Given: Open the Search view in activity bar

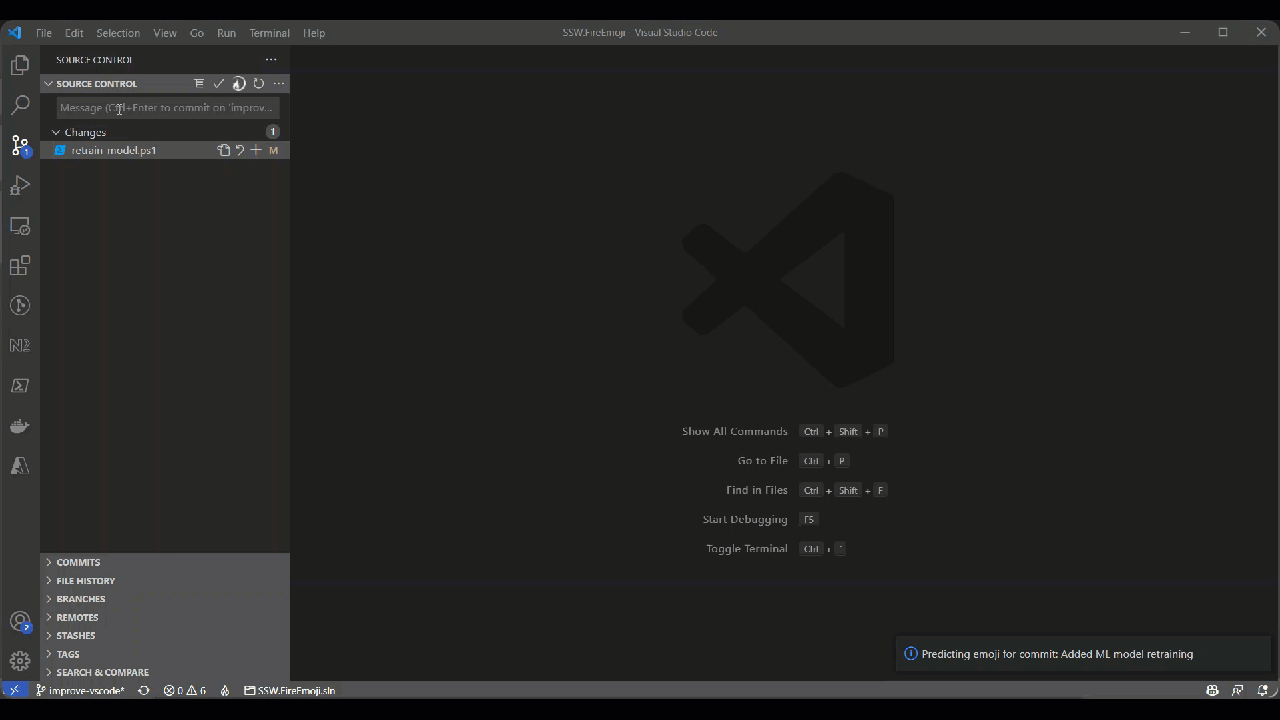Looking at the screenshot, I should pos(20,105).
